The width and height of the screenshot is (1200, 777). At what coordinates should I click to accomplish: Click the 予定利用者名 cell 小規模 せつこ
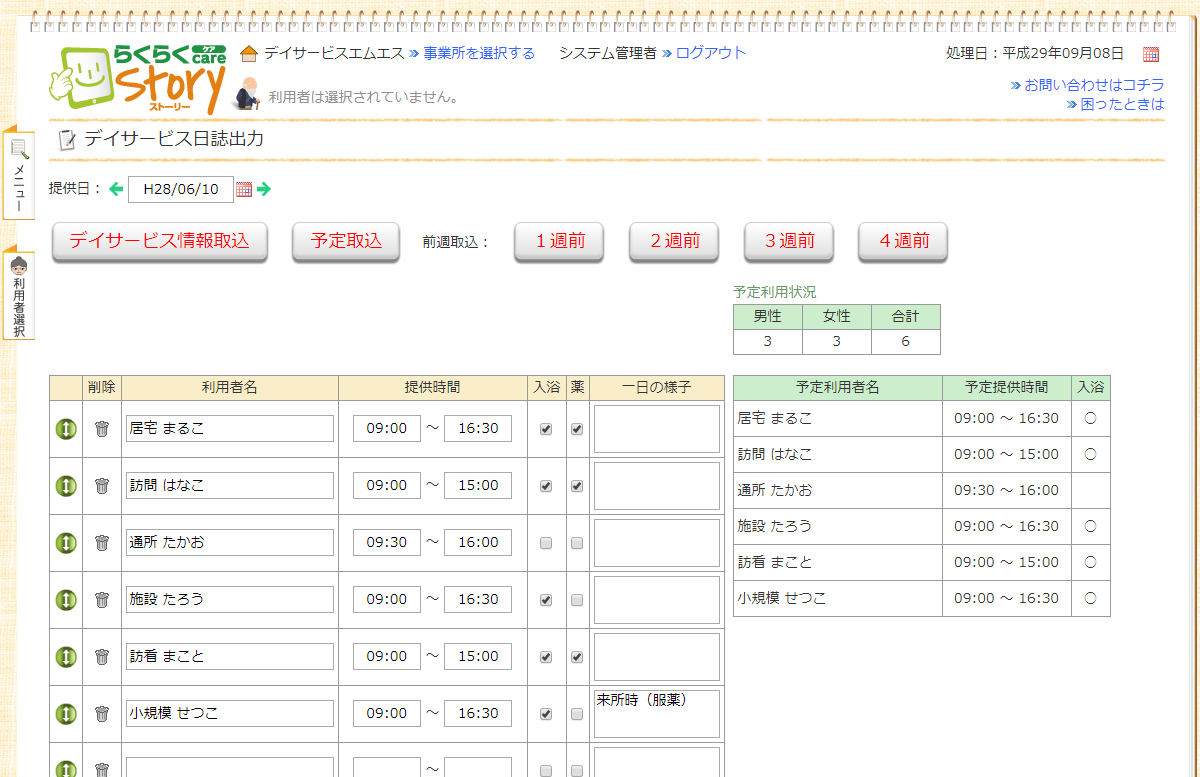(x=838, y=599)
